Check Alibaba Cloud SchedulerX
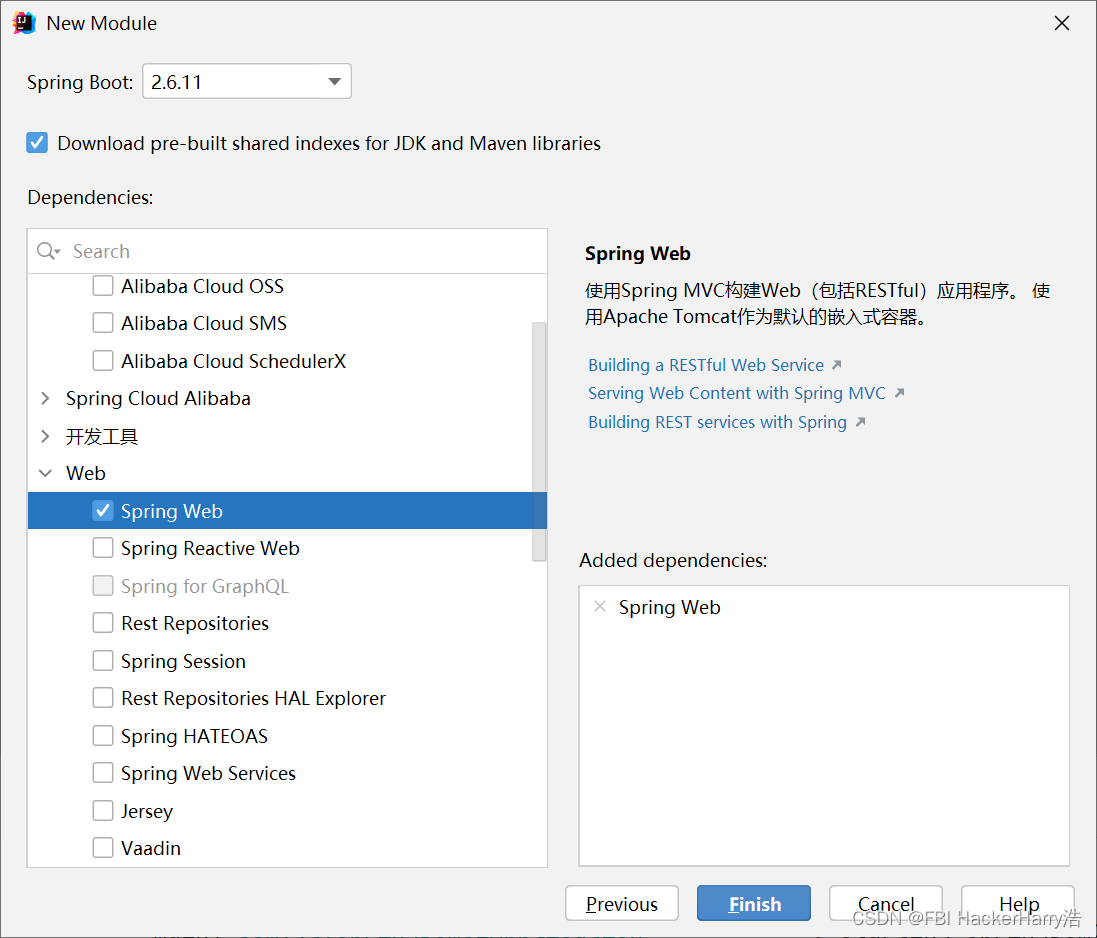1097x938 pixels. (x=103, y=360)
